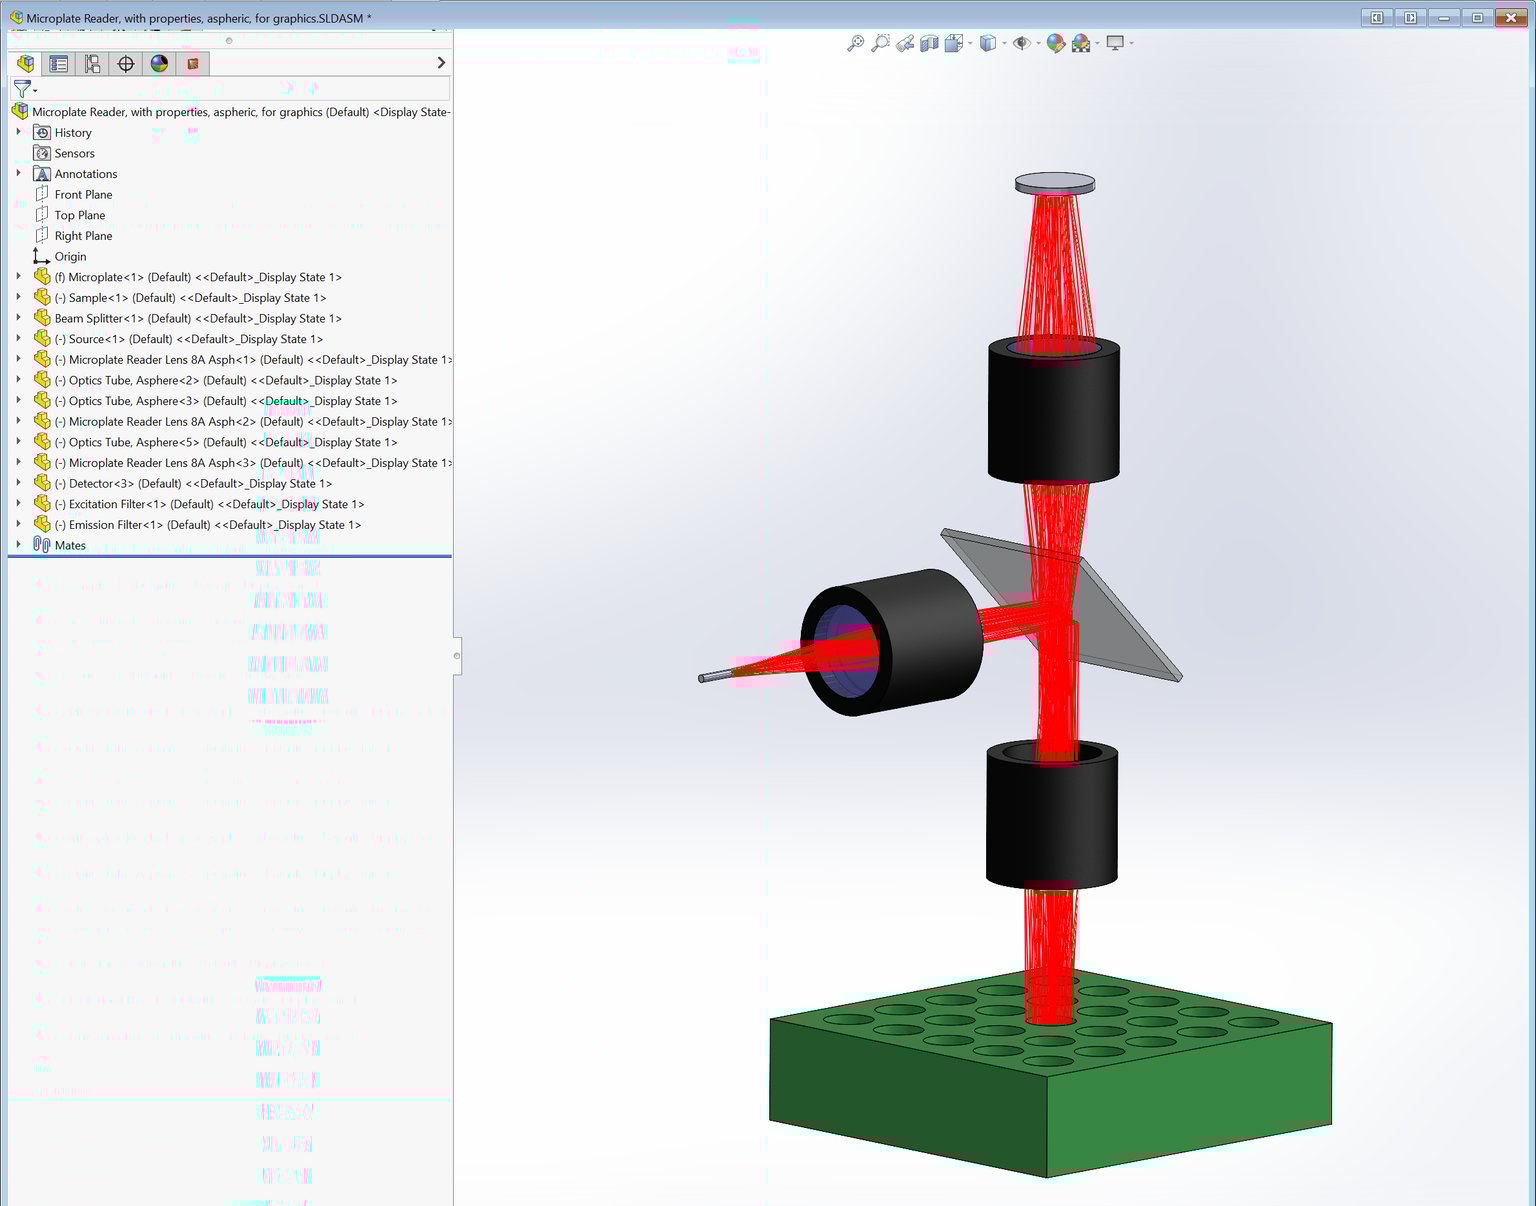Open the component filter funnel
The width and height of the screenshot is (1536, 1206).
coord(22,89)
